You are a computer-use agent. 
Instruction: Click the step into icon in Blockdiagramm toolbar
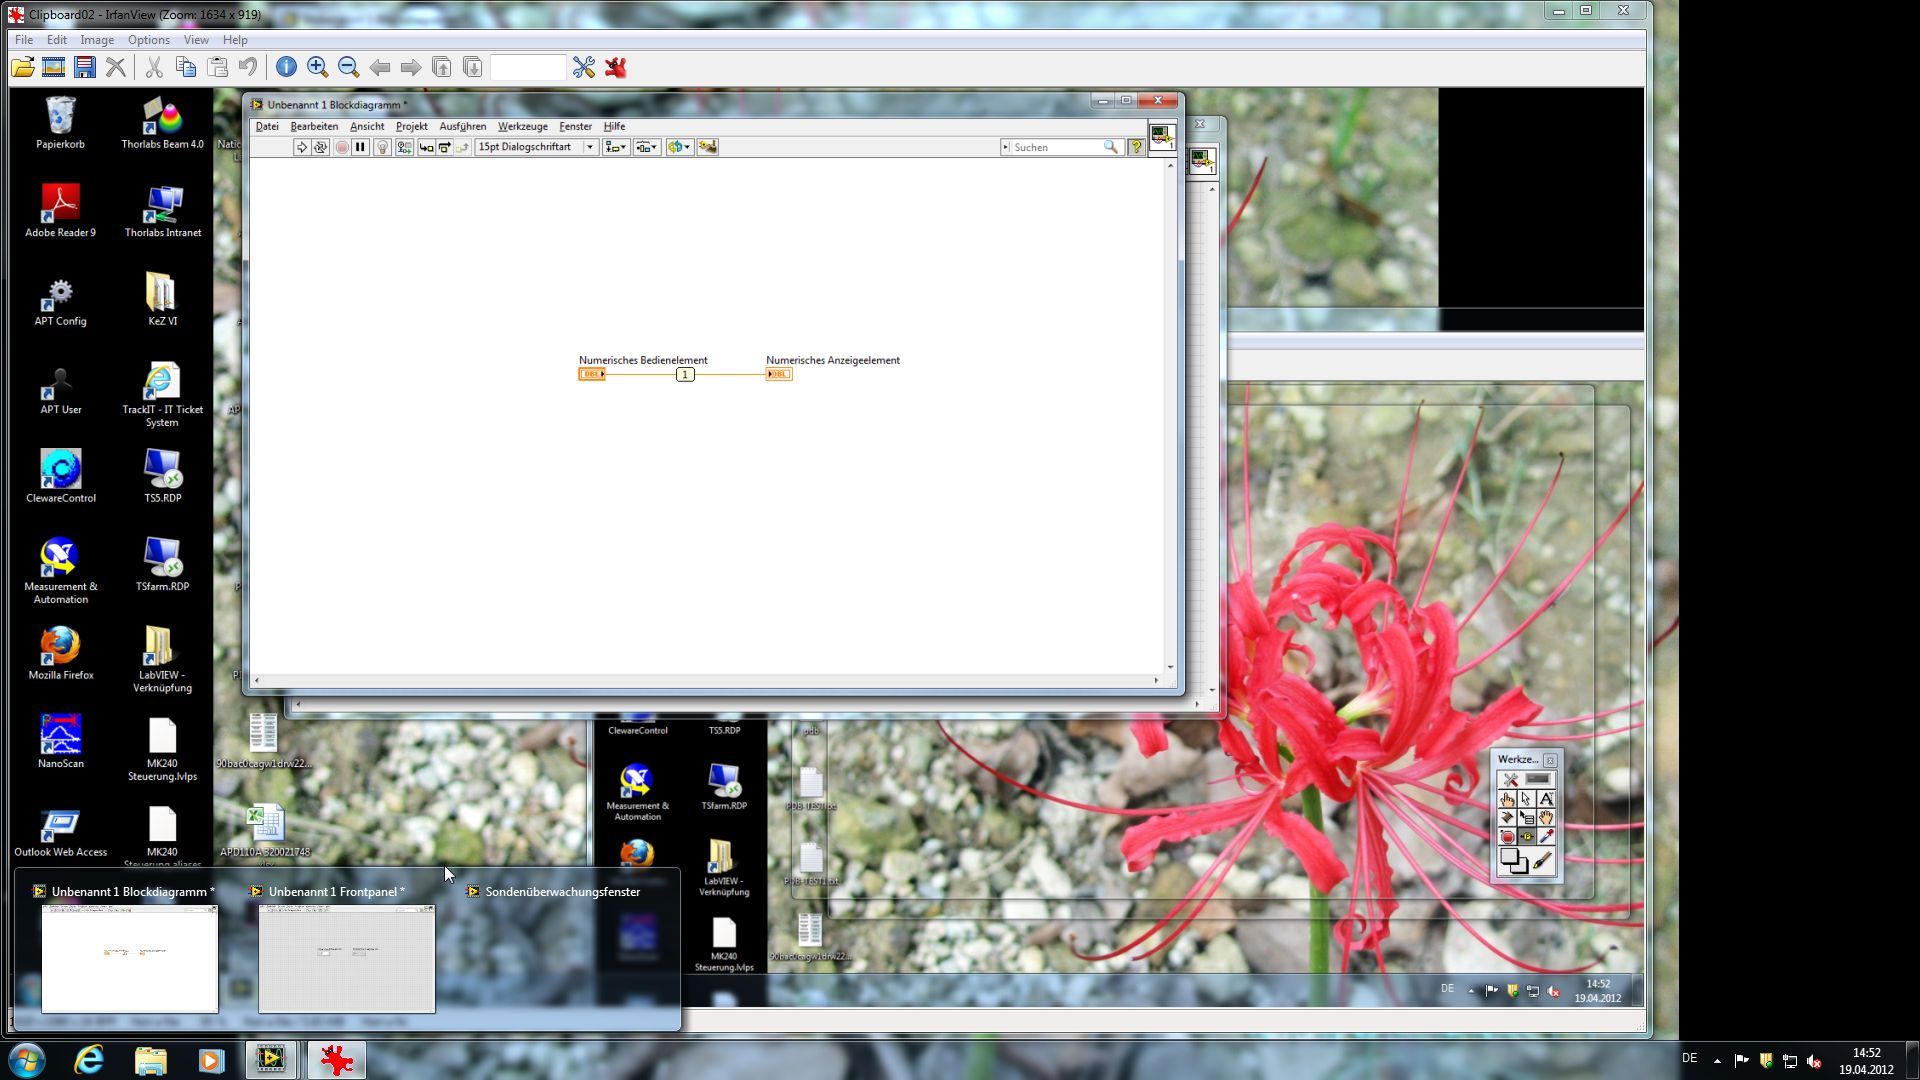[426, 147]
